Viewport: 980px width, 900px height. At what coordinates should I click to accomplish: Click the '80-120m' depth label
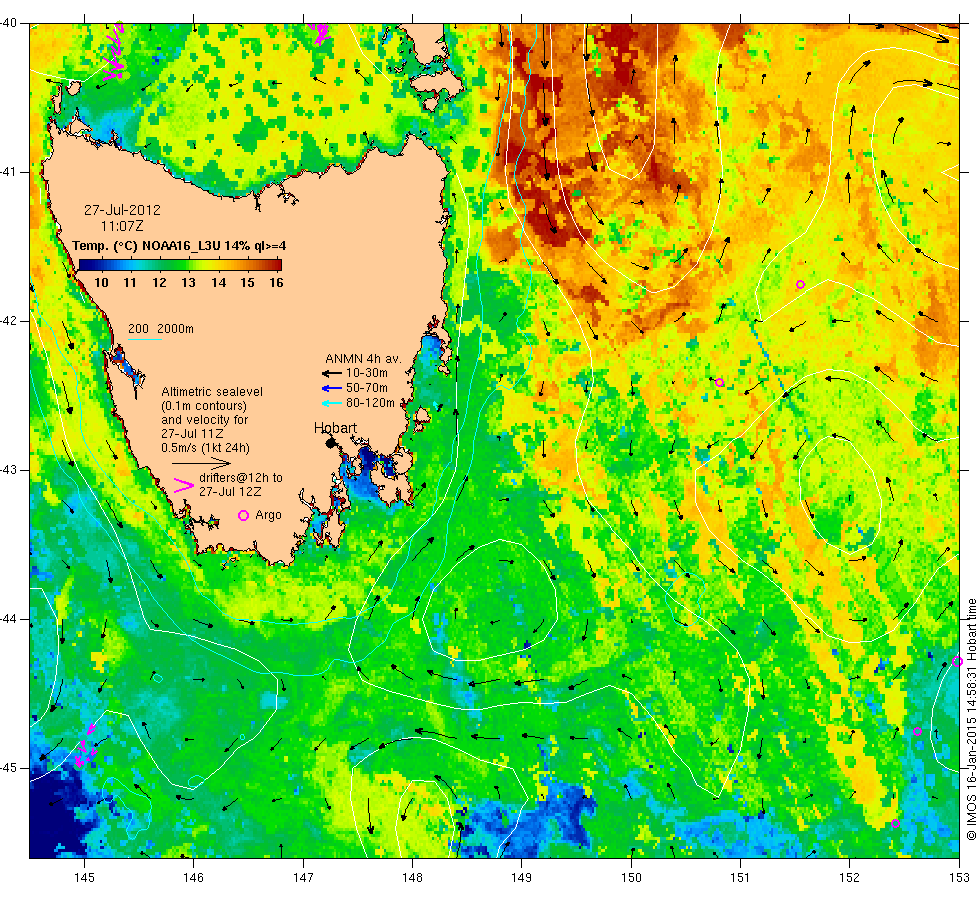click(371, 403)
